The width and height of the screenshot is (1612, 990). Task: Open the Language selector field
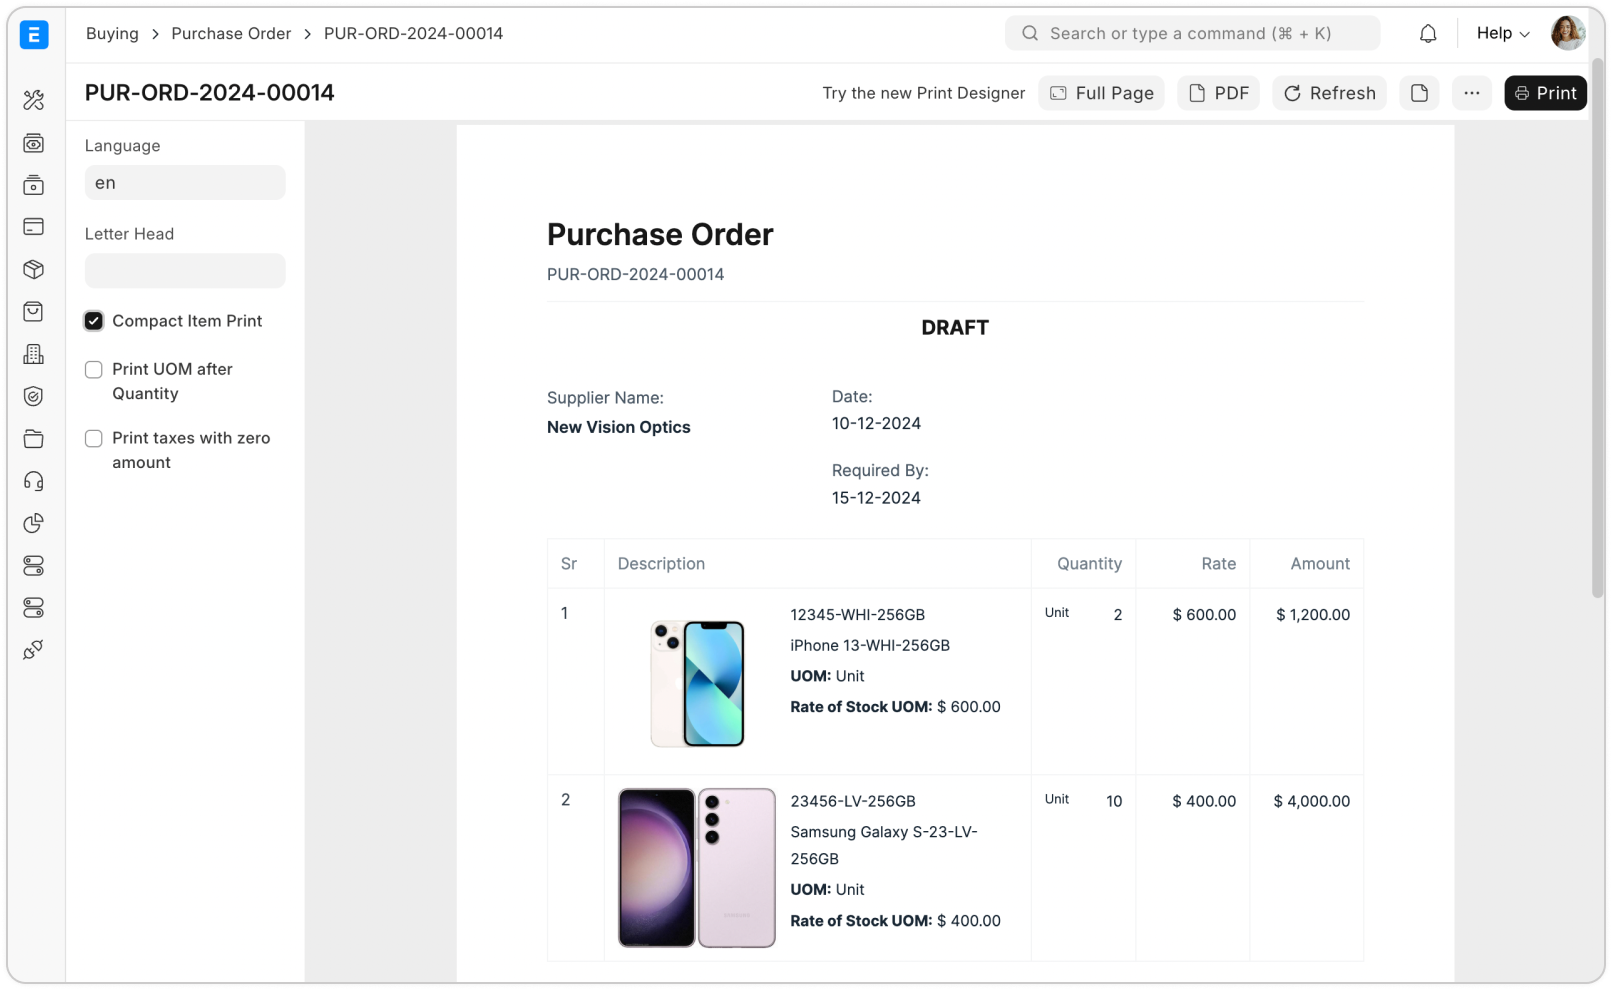pyautogui.click(x=185, y=183)
